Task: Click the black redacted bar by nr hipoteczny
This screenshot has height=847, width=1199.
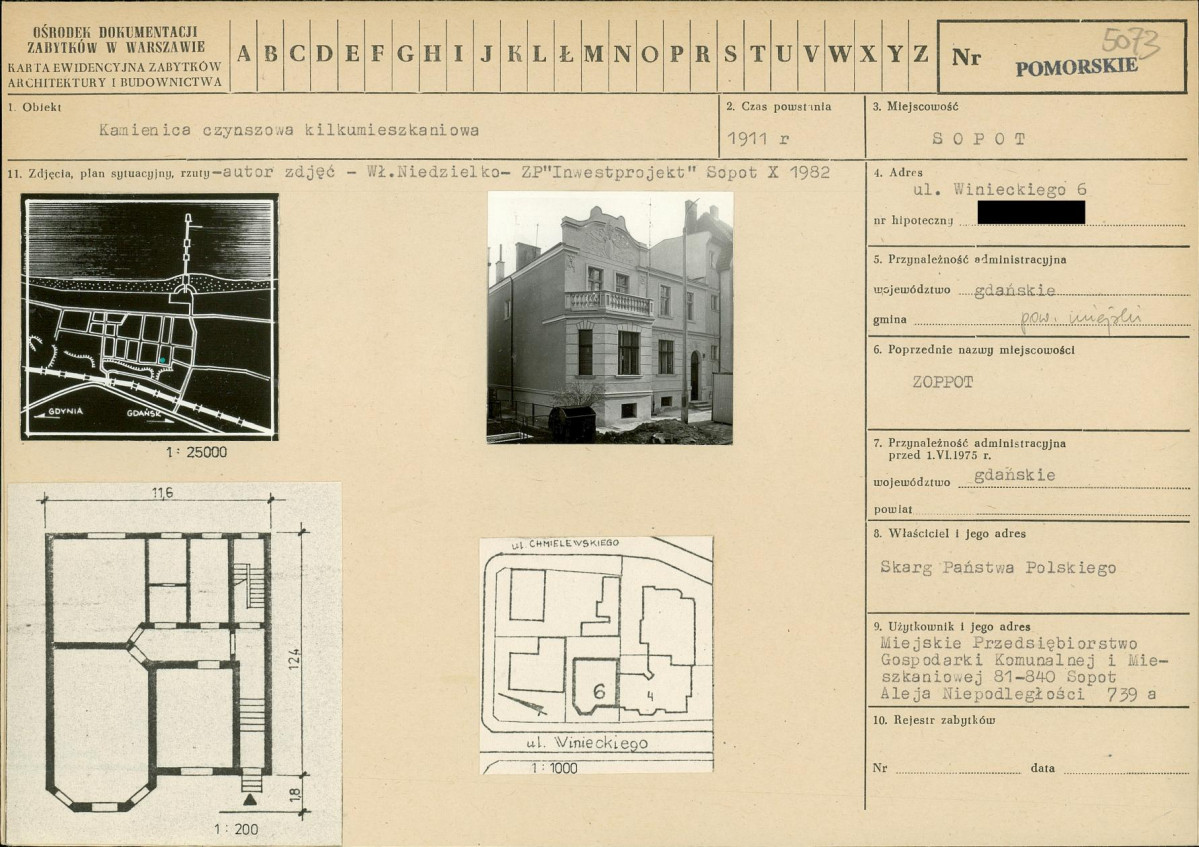Action: click(x=1030, y=213)
